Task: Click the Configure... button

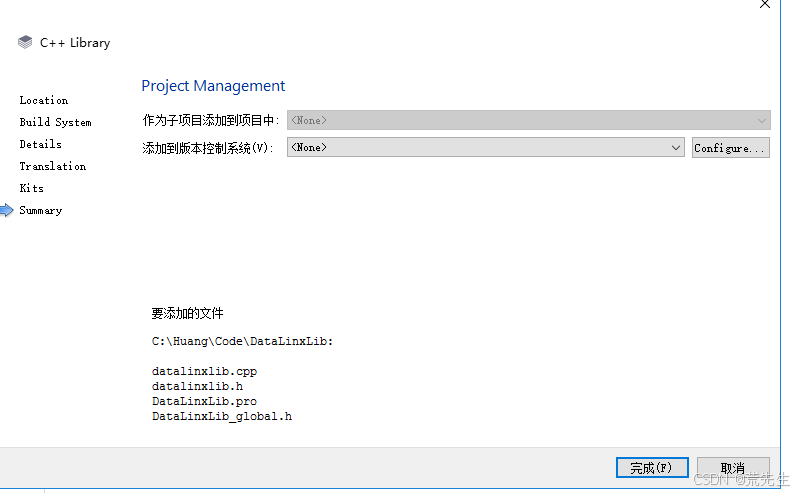Action: click(730, 148)
